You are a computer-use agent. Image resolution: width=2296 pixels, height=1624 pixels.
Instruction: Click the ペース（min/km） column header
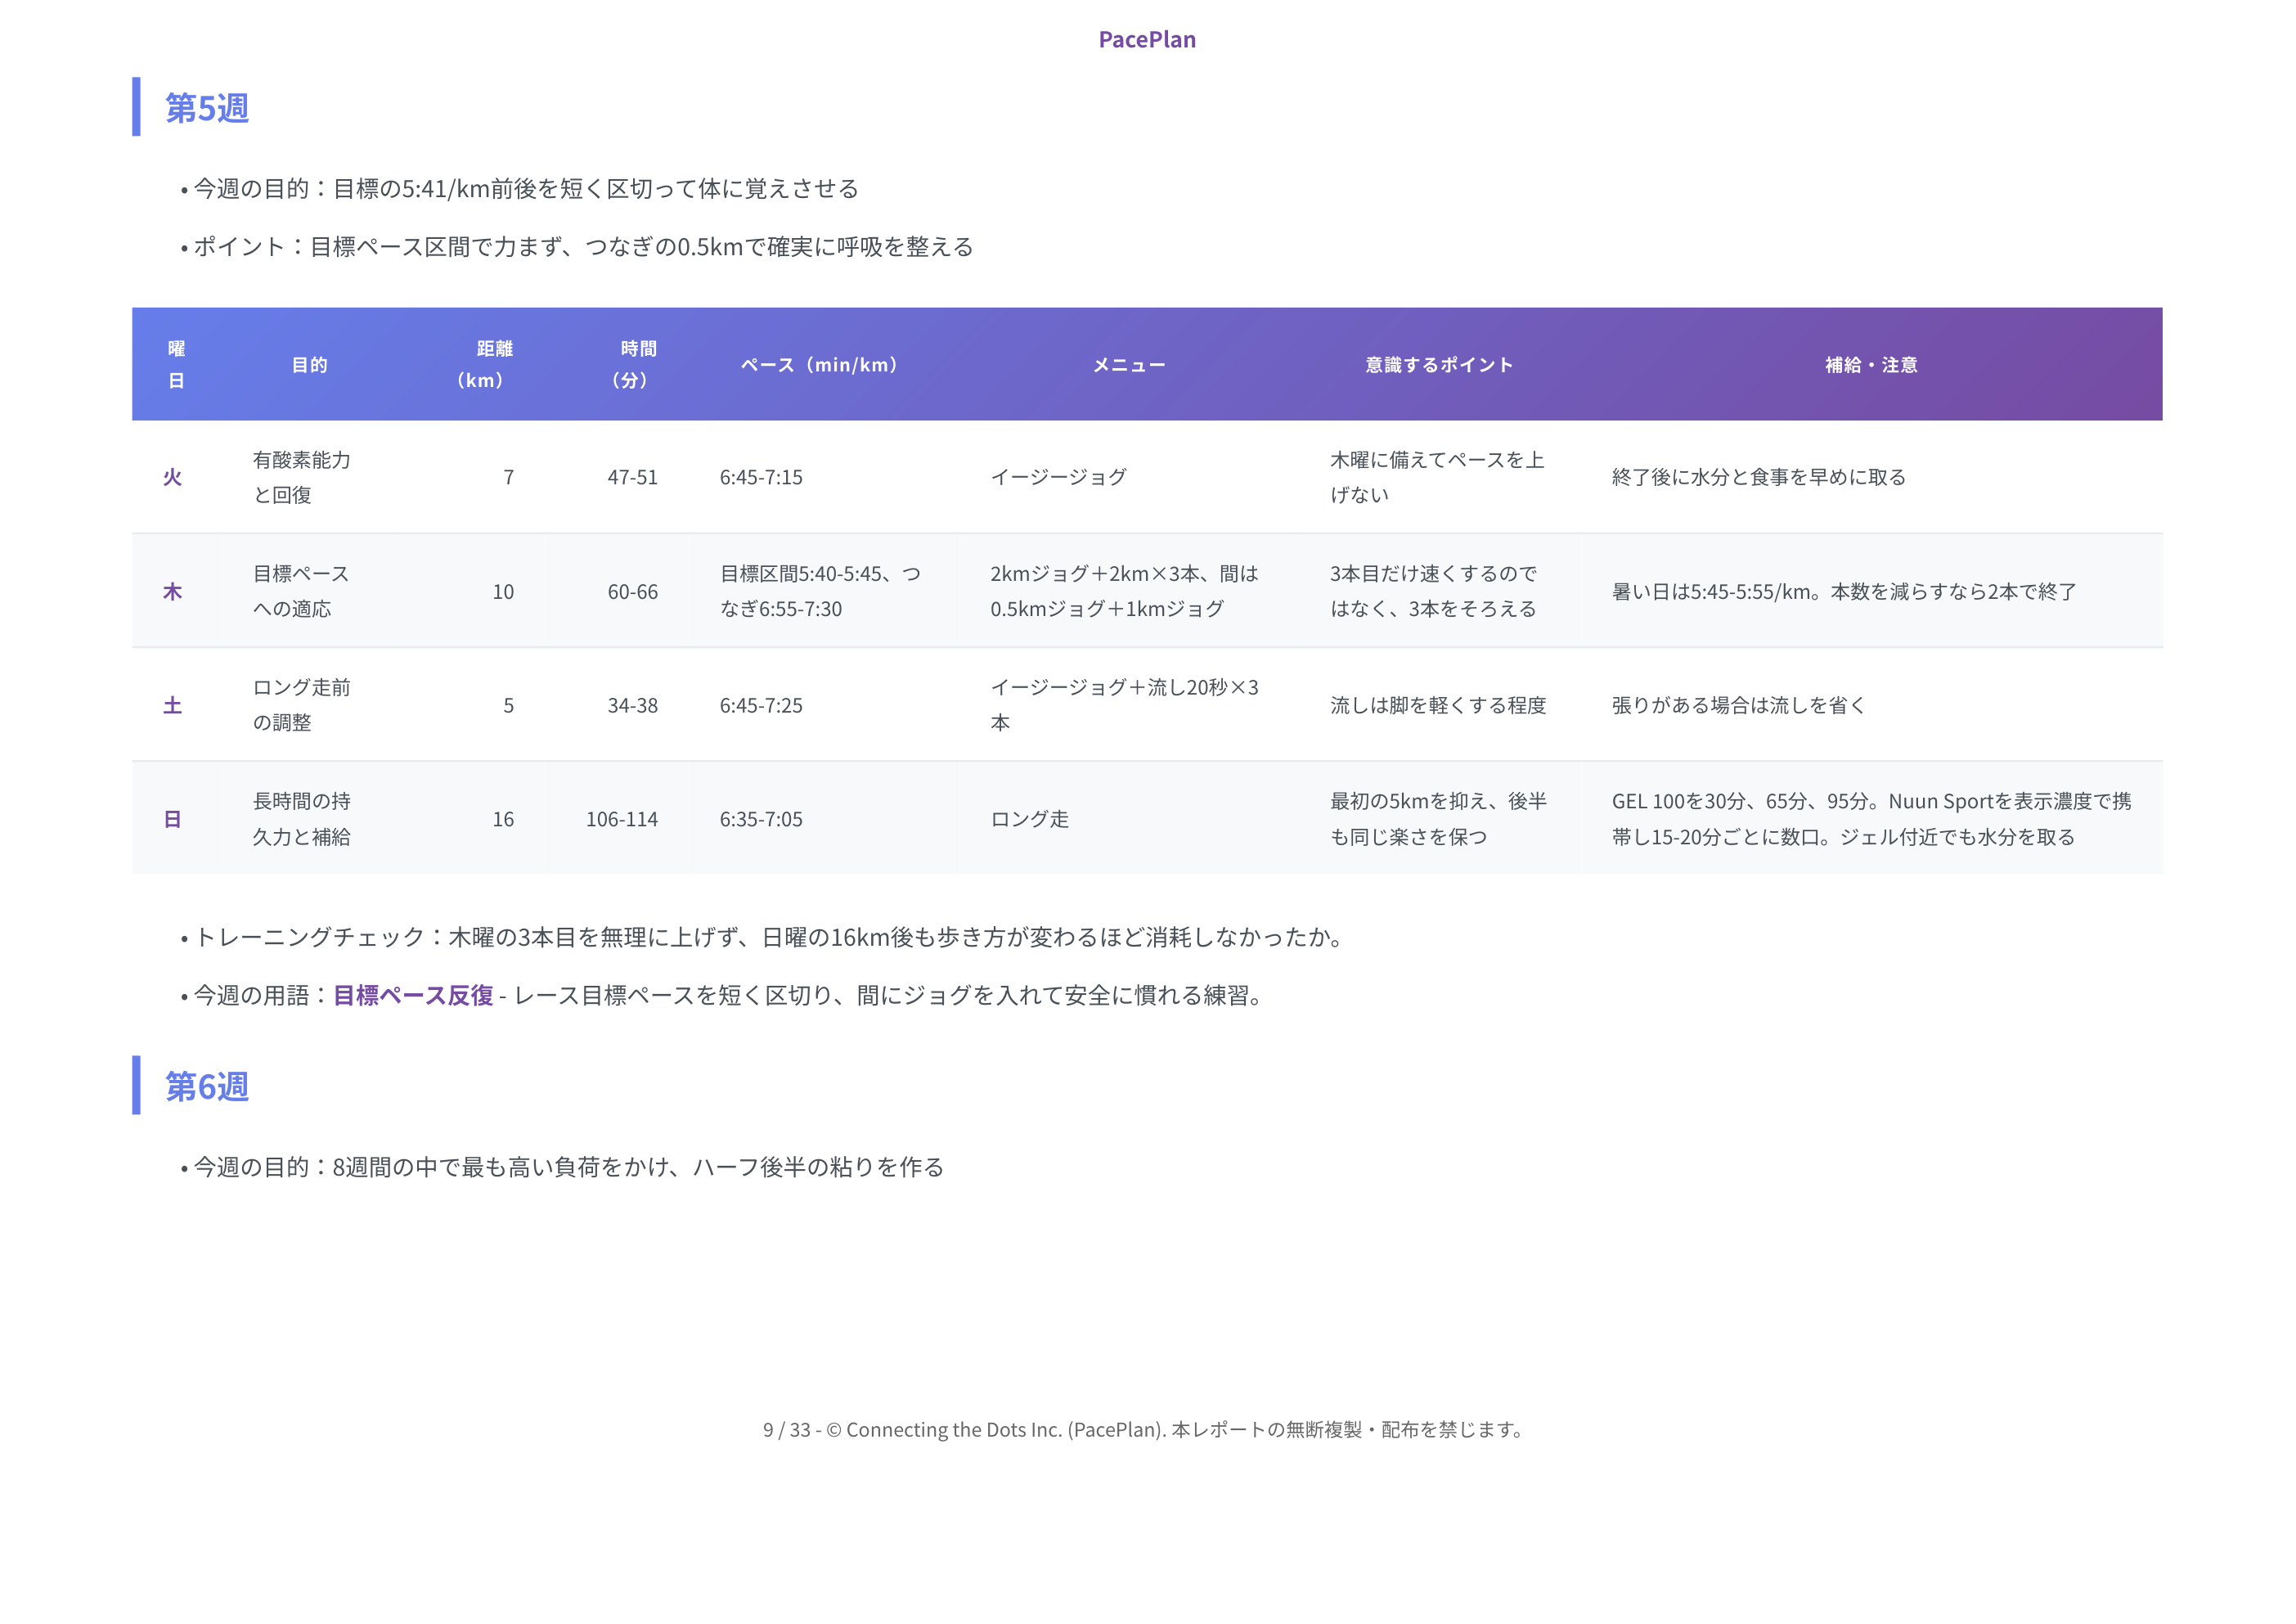(x=819, y=365)
